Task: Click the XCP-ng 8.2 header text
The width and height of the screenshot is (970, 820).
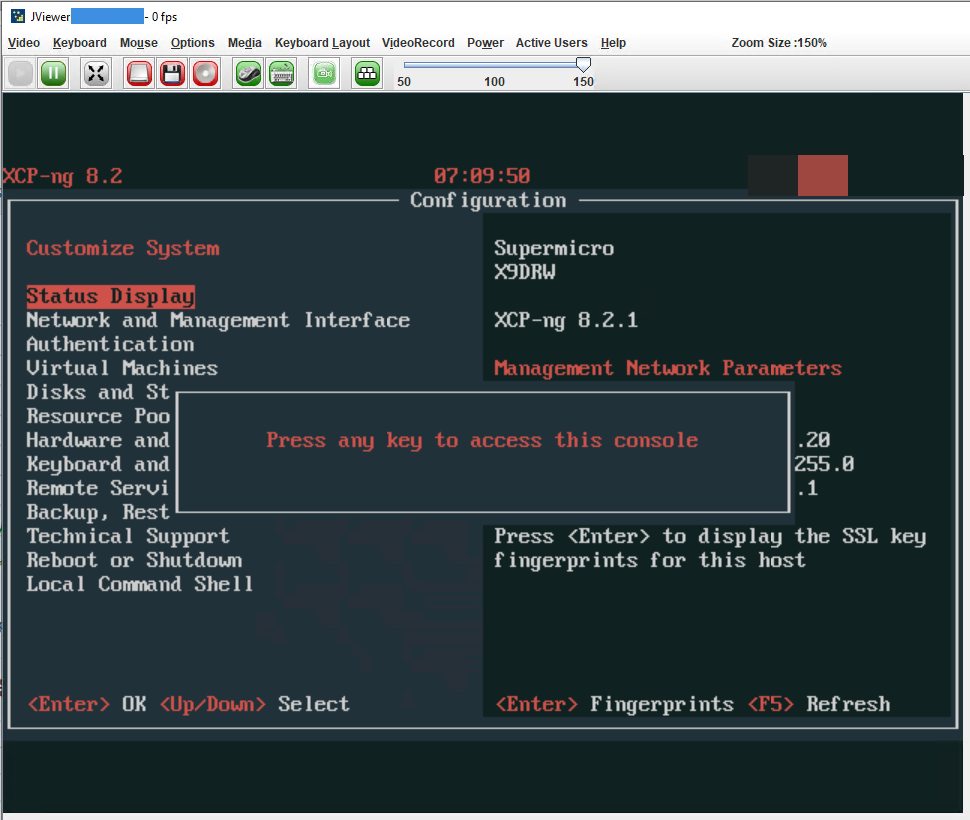Action: click(x=62, y=176)
